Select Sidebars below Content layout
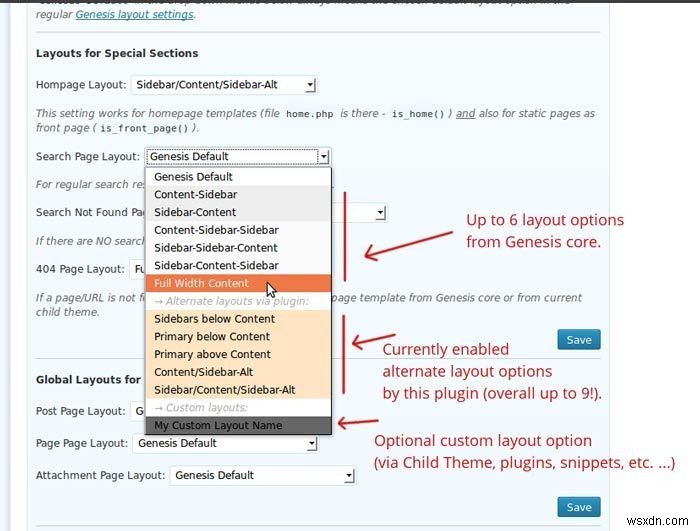This screenshot has width=700, height=531. point(214,319)
